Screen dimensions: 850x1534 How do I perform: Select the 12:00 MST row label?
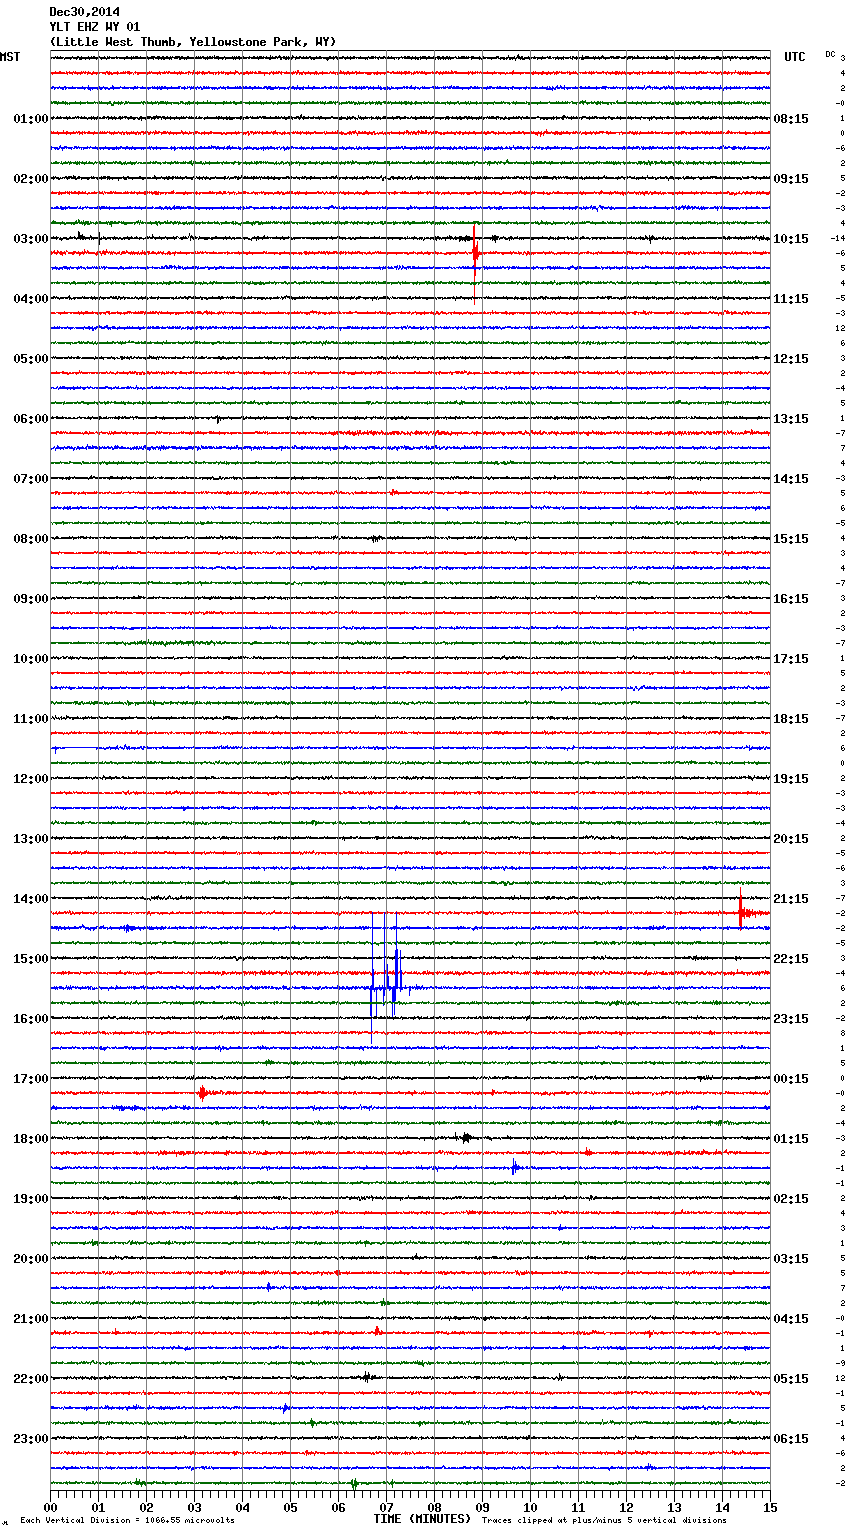31,779
